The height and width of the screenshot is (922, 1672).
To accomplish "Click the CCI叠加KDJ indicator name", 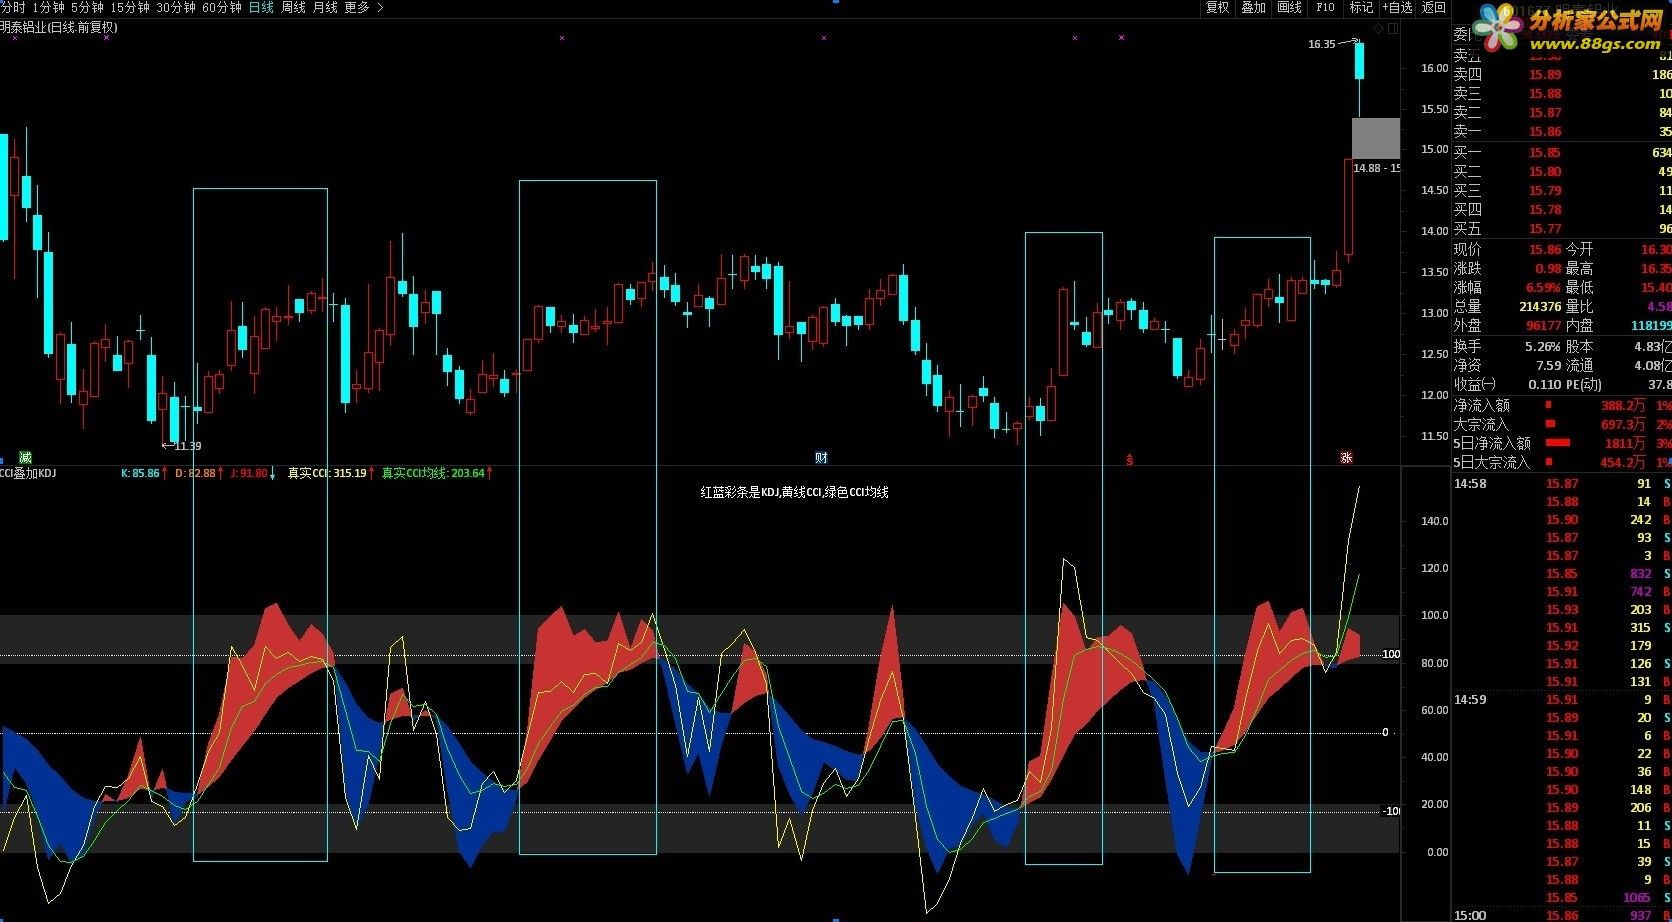I will click(28, 473).
